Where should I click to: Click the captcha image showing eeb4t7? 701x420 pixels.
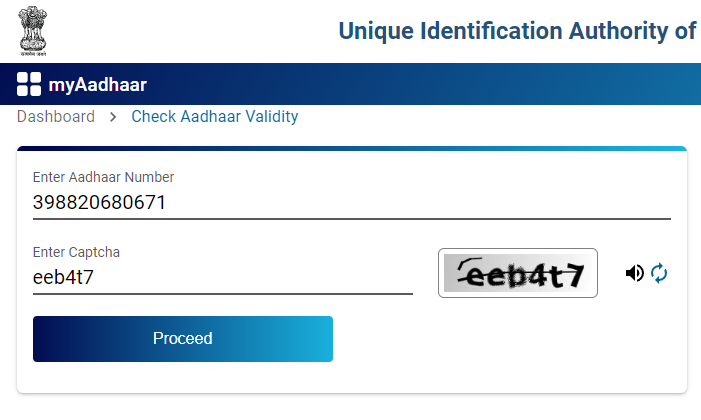(517, 273)
